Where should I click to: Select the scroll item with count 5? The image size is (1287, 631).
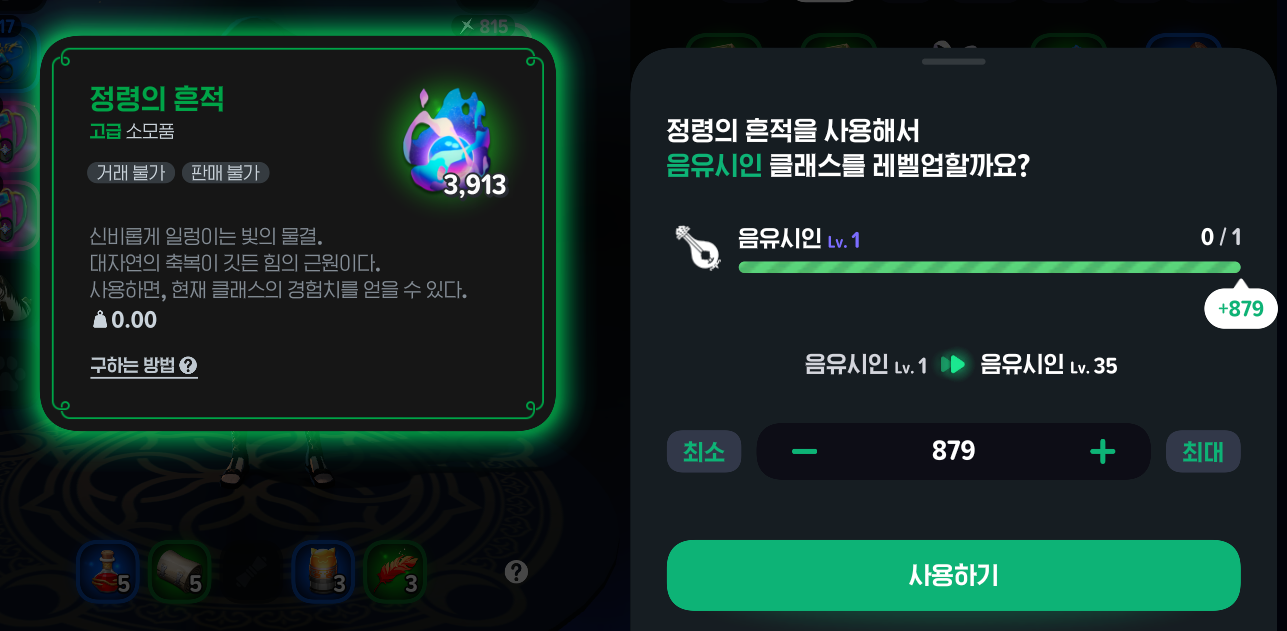coord(180,572)
